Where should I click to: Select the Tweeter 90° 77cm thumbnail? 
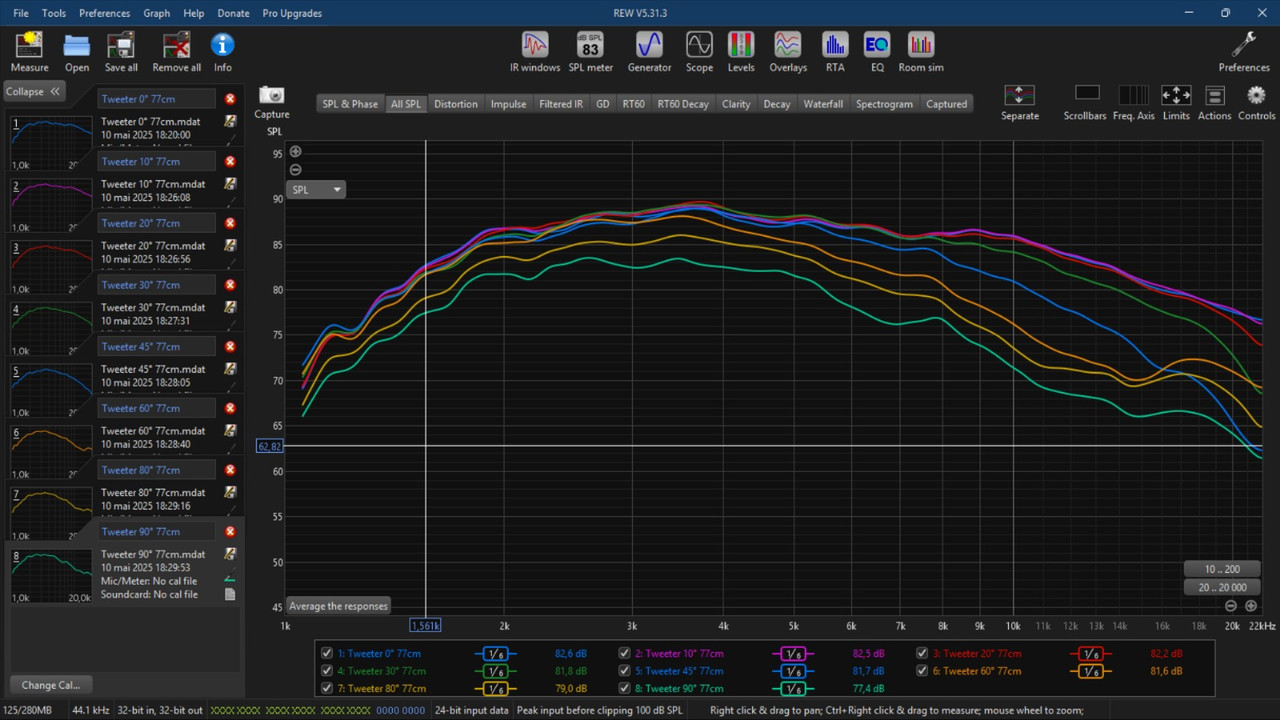(x=50, y=575)
